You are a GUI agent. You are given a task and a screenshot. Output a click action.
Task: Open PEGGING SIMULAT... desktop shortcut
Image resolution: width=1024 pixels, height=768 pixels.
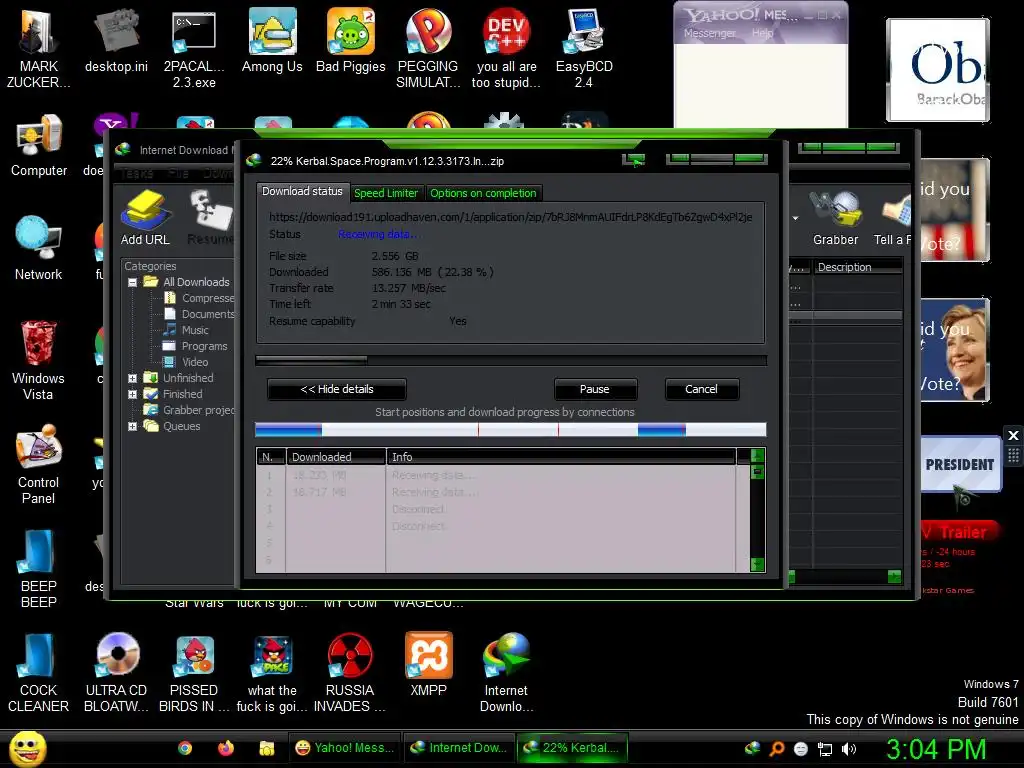(x=428, y=47)
